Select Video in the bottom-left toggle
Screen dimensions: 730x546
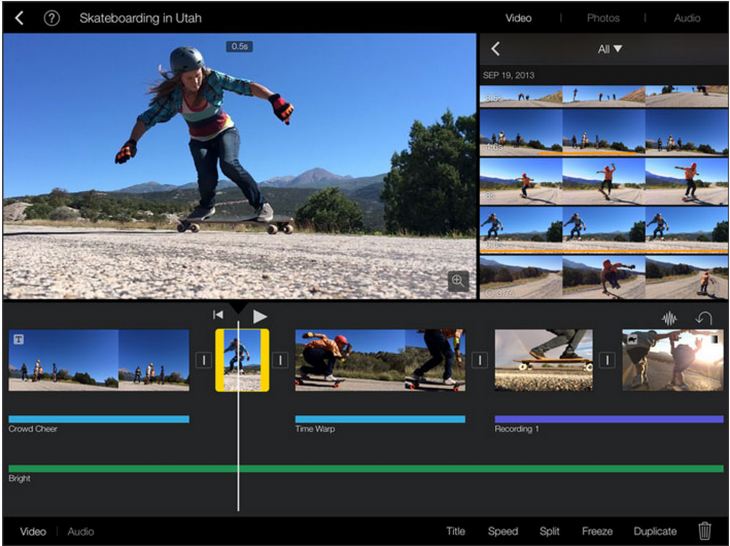(33, 531)
